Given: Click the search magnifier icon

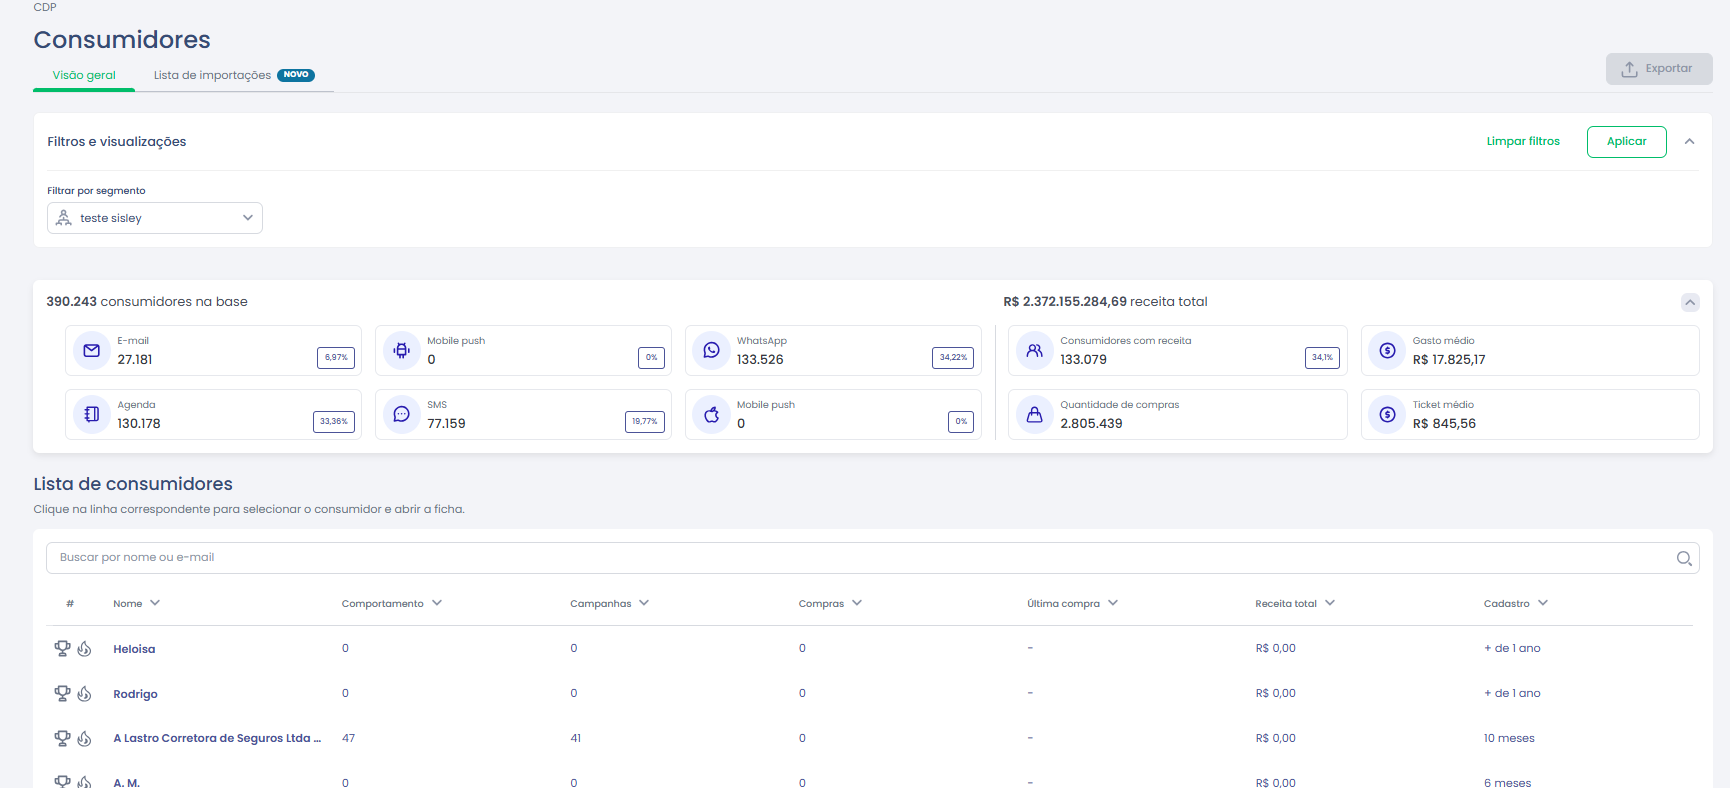Looking at the screenshot, I should point(1684,558).
